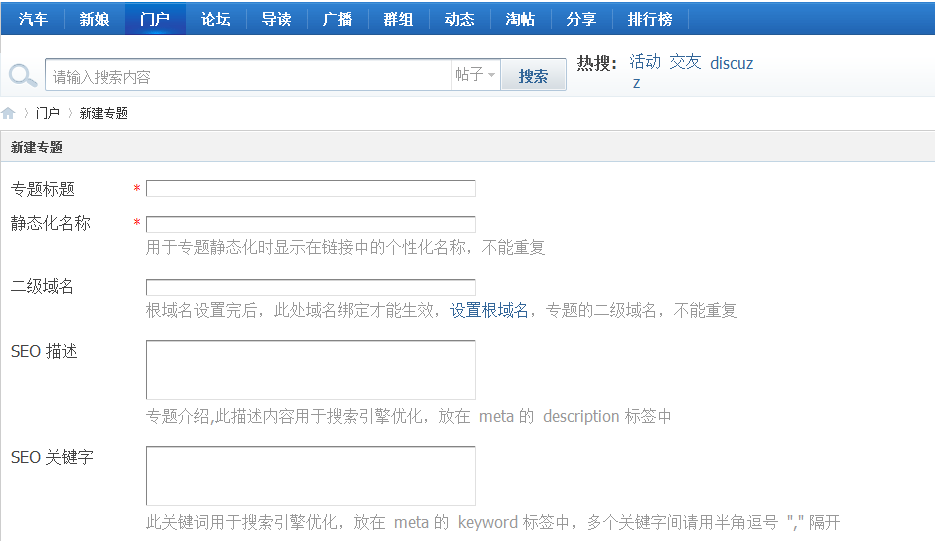
Task: Click the 淘帖 navigation tab
Action: [x=519, y=19]
